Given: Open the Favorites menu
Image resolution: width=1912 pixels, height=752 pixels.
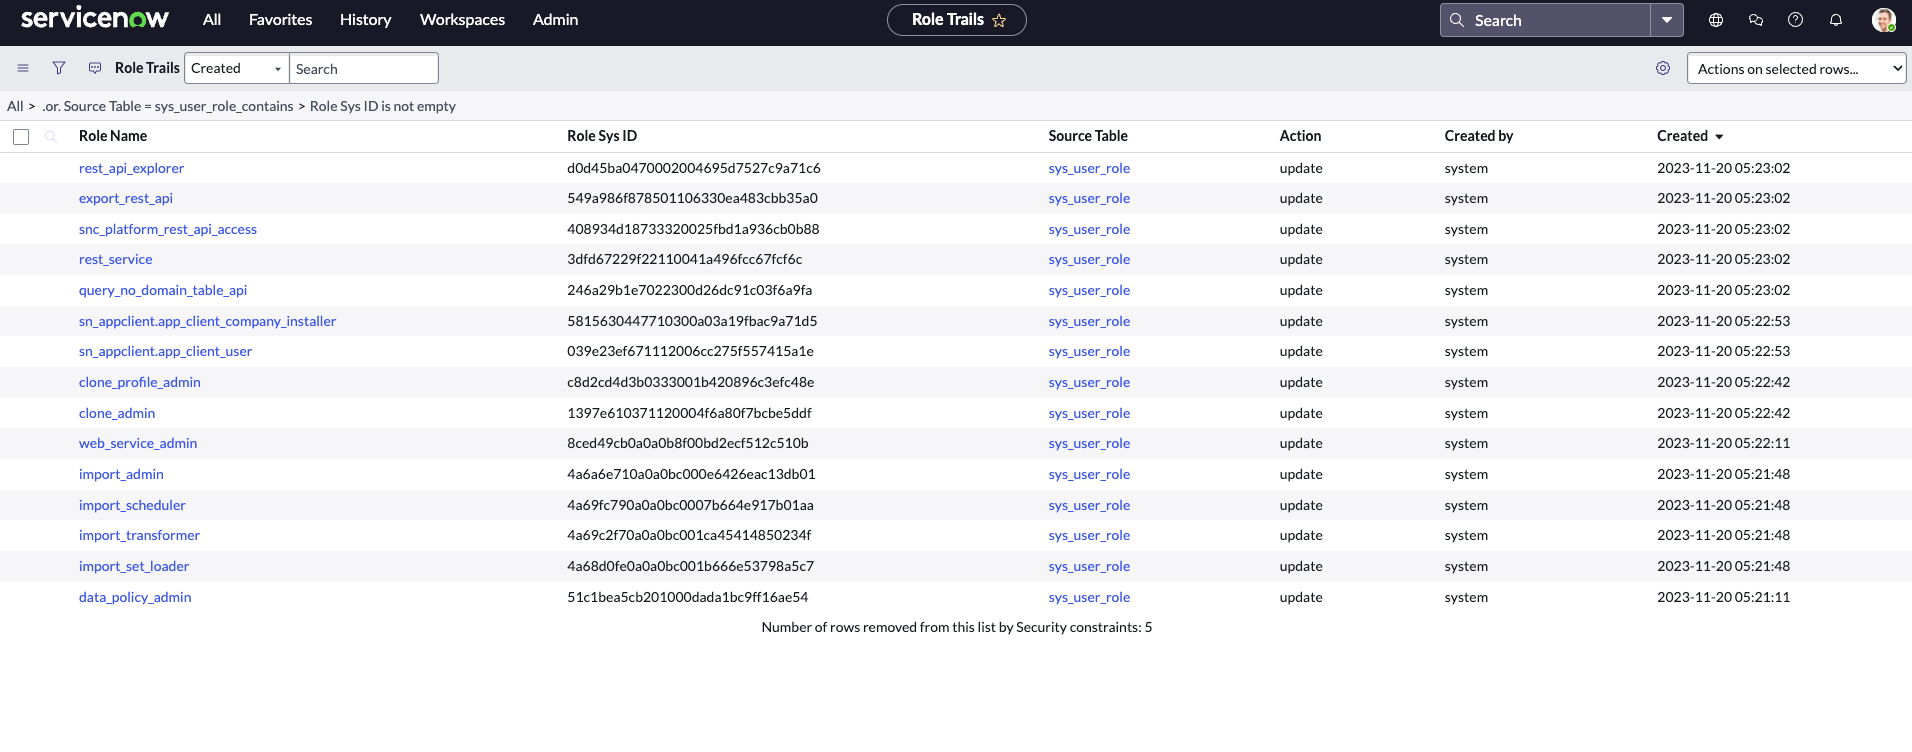Looking at the screenshot, I should [280, 20].
